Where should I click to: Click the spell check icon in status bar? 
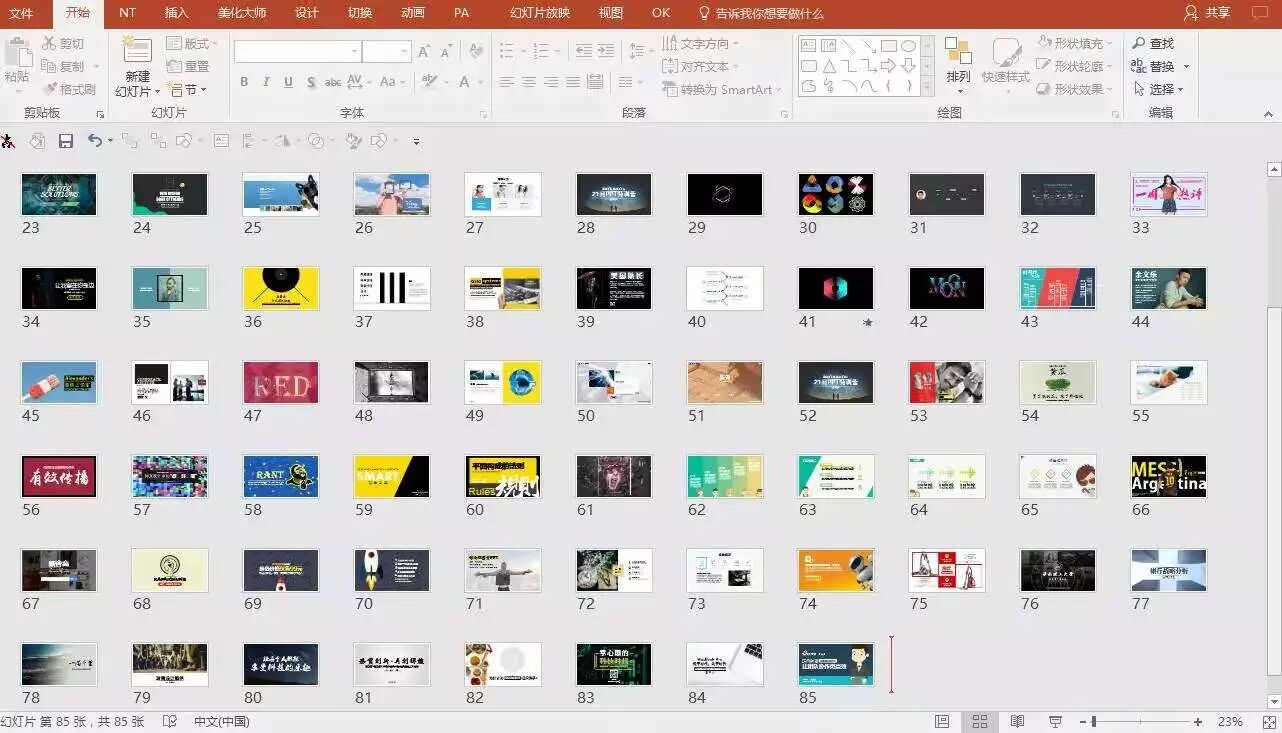point(170,721)
